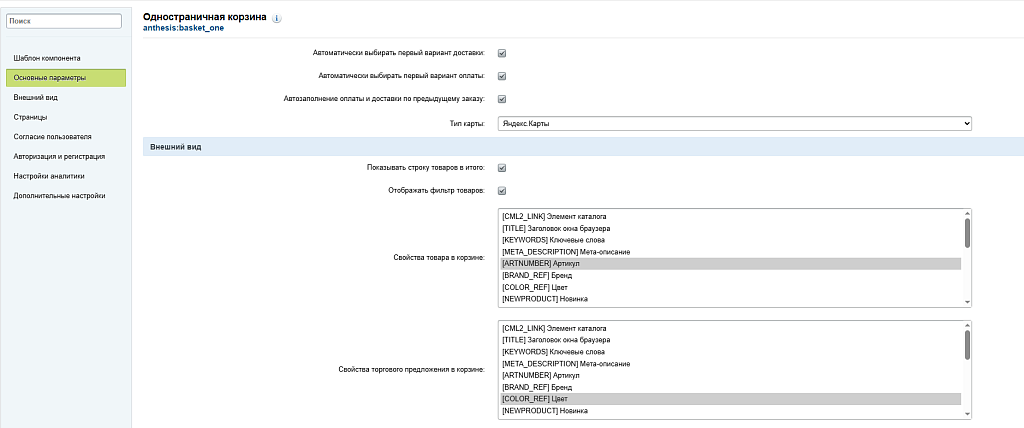Click scrollbar thumb of product properties list
Viewport: 1024px width, 428px height.
[967, 233]
